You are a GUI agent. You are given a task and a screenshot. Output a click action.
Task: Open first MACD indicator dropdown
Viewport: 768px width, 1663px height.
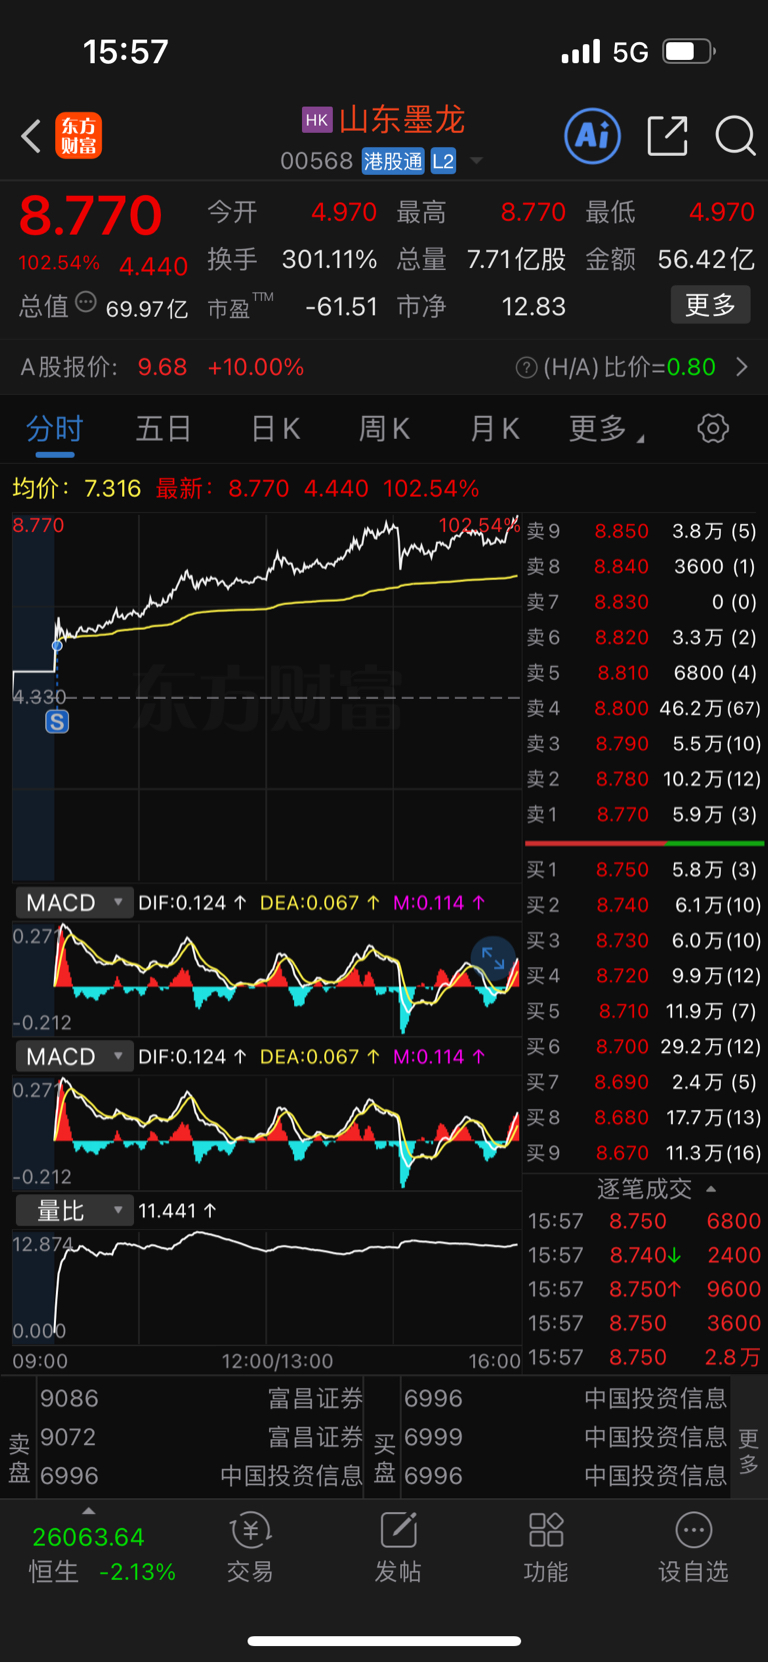point(74,903)
